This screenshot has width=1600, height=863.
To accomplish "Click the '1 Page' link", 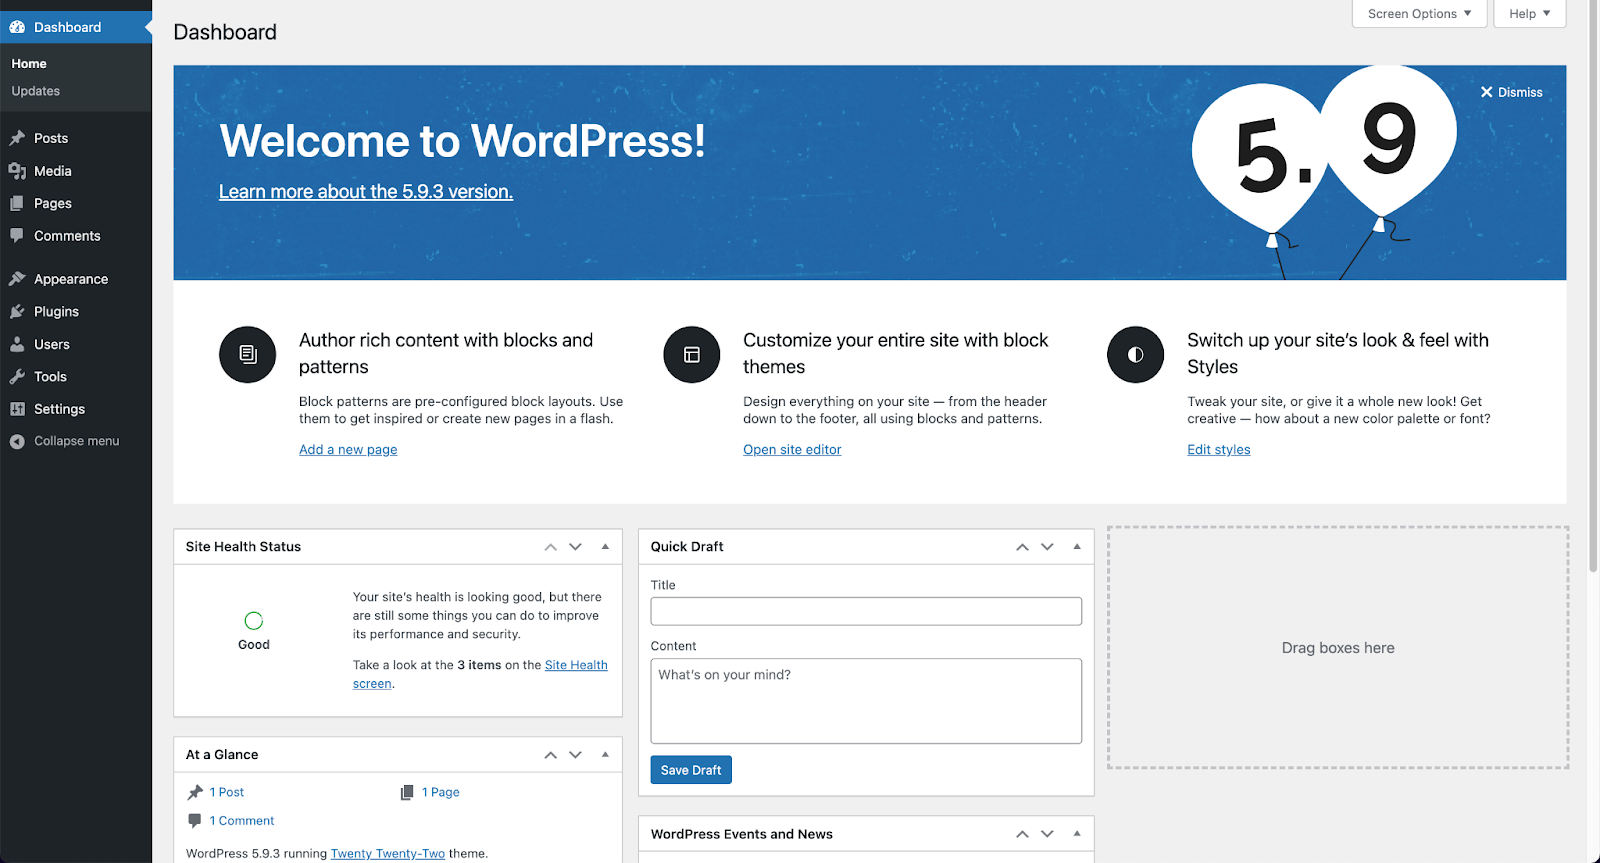I will tap(441, 792).
